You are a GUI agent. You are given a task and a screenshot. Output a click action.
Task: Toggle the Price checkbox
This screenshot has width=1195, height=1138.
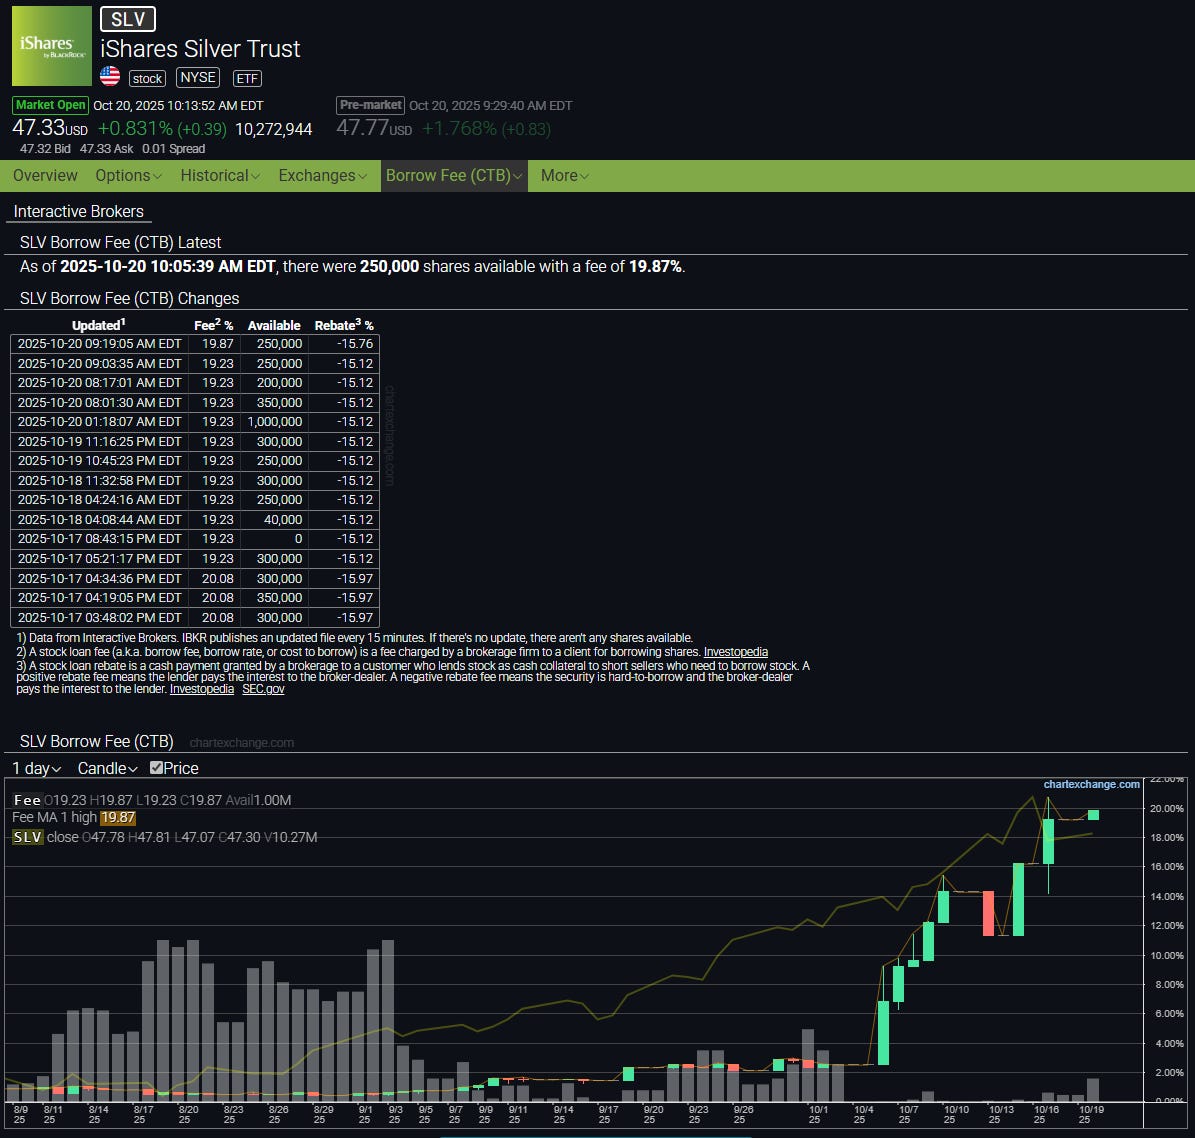(156, 768)
